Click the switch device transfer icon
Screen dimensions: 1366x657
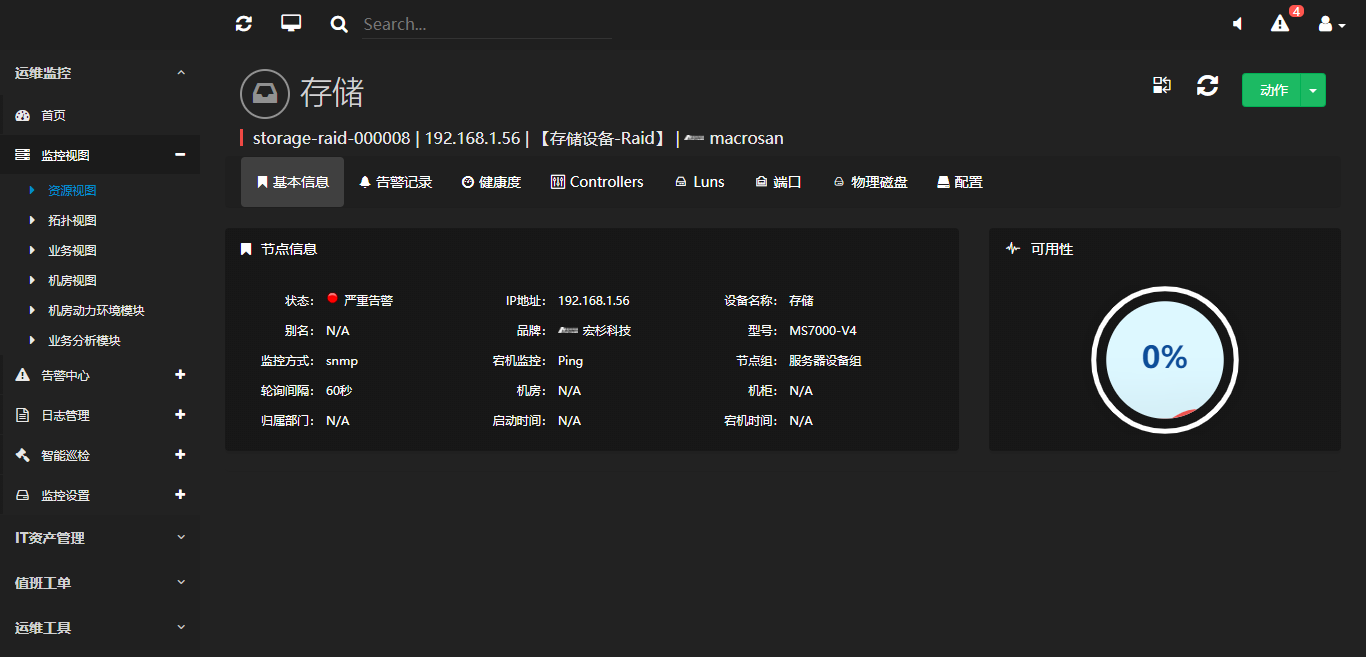pyautogui.click(x=1161, y=86)
